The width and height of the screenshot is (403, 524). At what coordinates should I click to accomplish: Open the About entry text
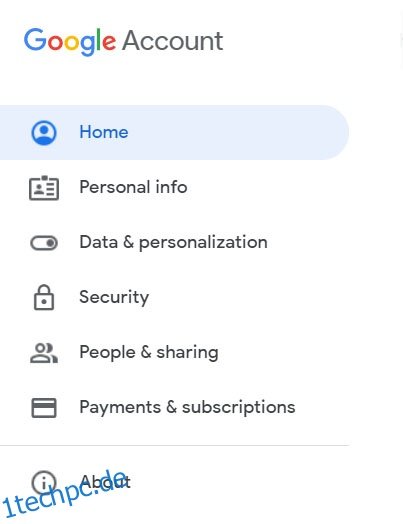[x=105, y=482]
